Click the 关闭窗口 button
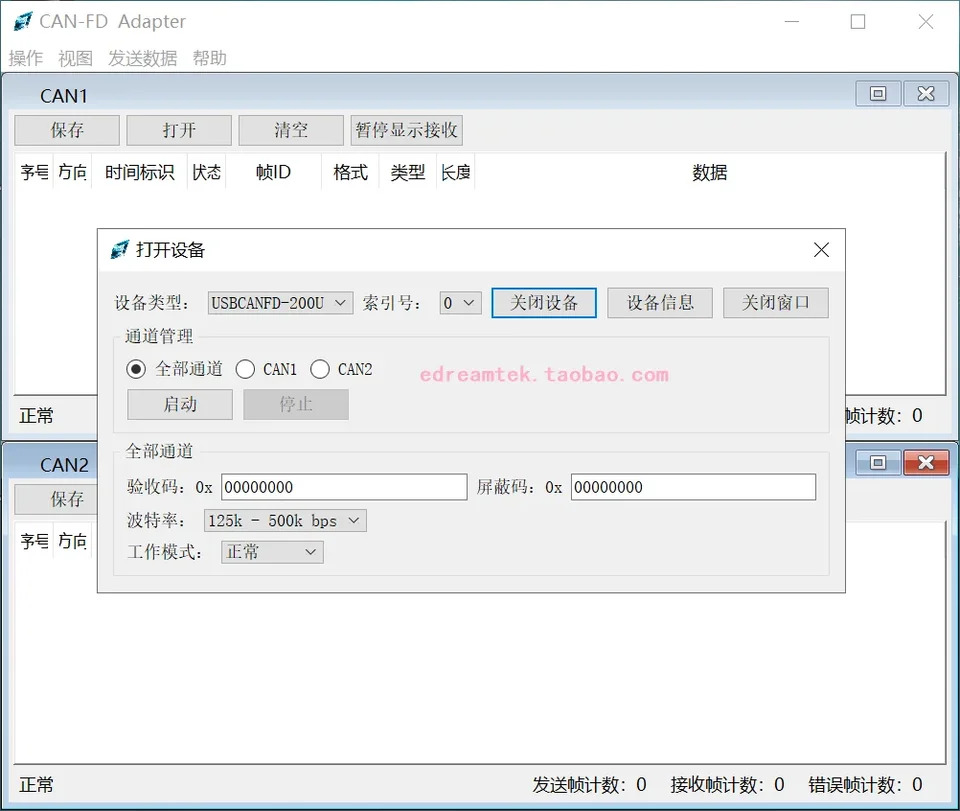The image size is (960, 811). tap(776, 303)
